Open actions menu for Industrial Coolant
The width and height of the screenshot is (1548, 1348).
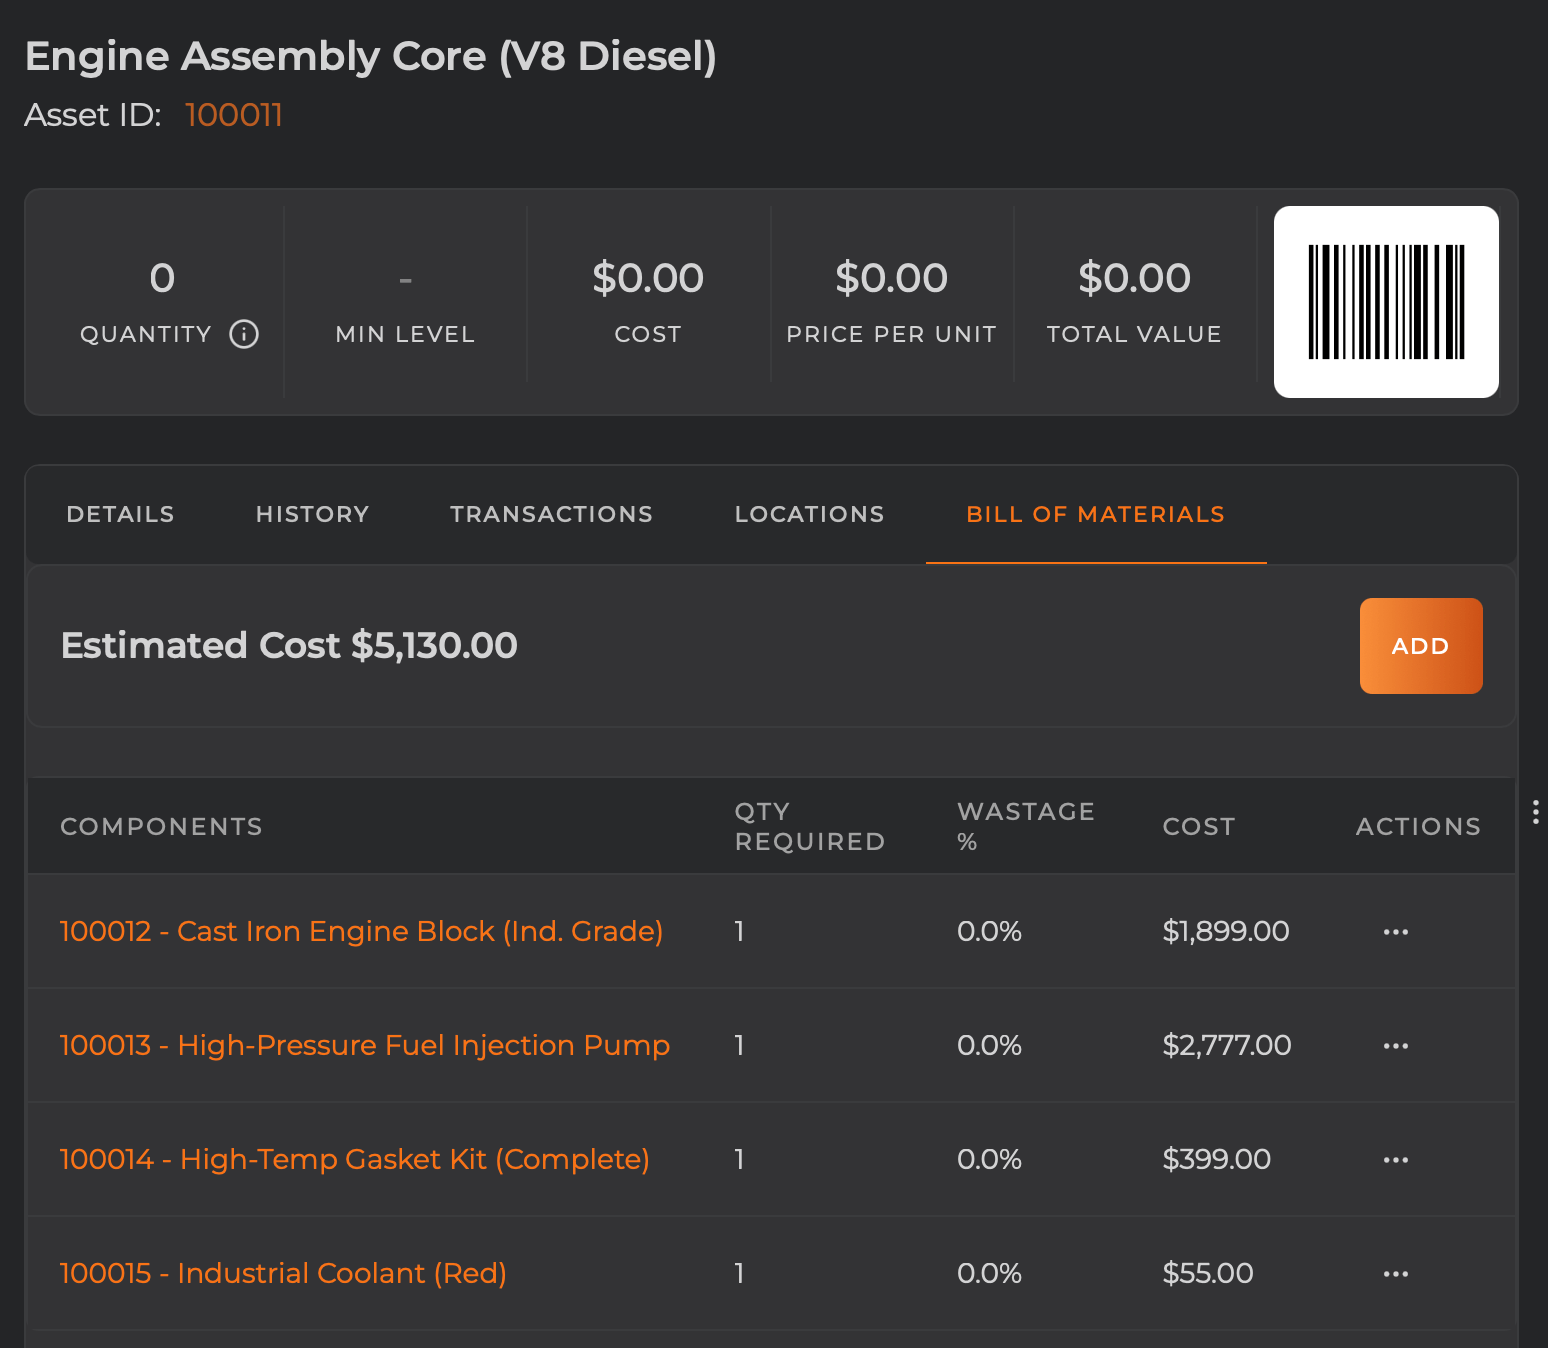pos(1395,1273)
